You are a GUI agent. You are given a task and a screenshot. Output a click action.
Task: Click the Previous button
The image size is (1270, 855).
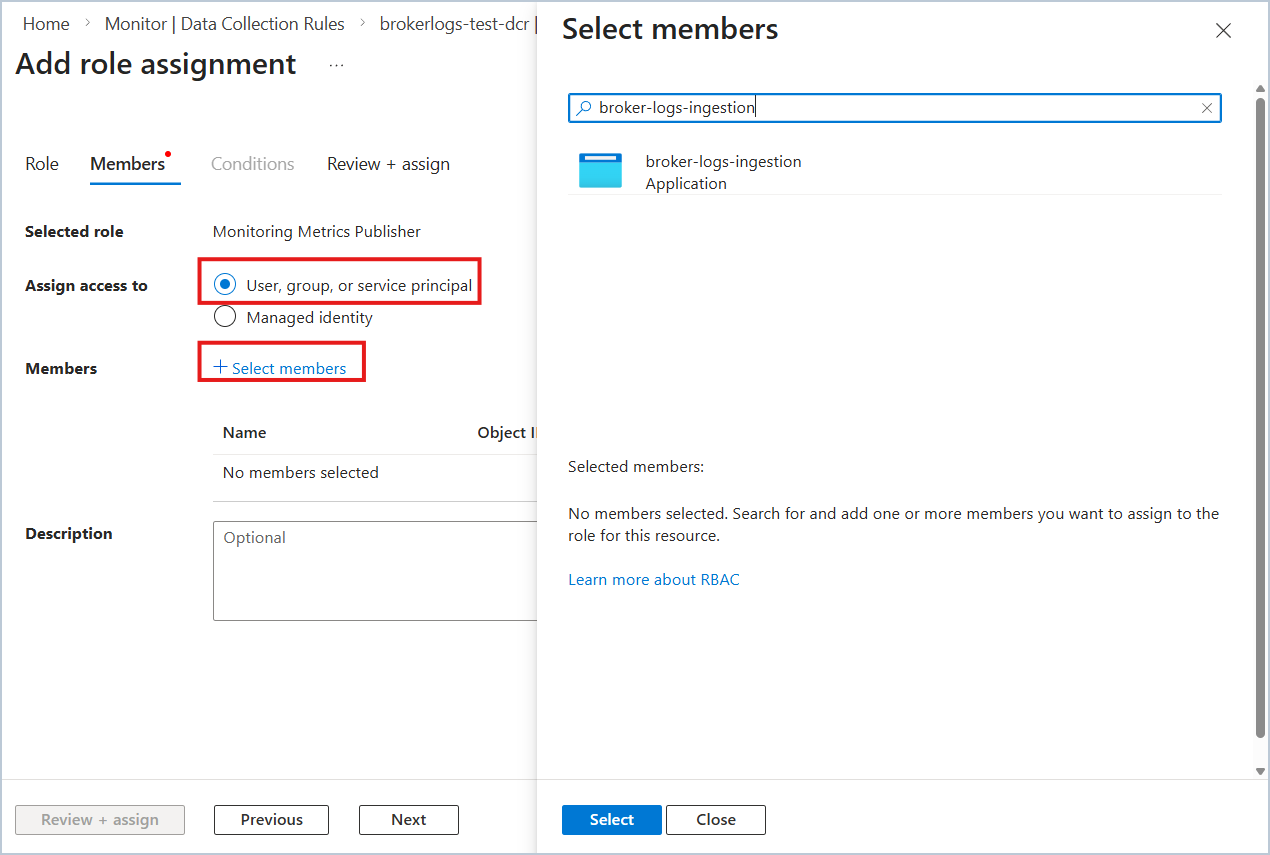[272, 820]
